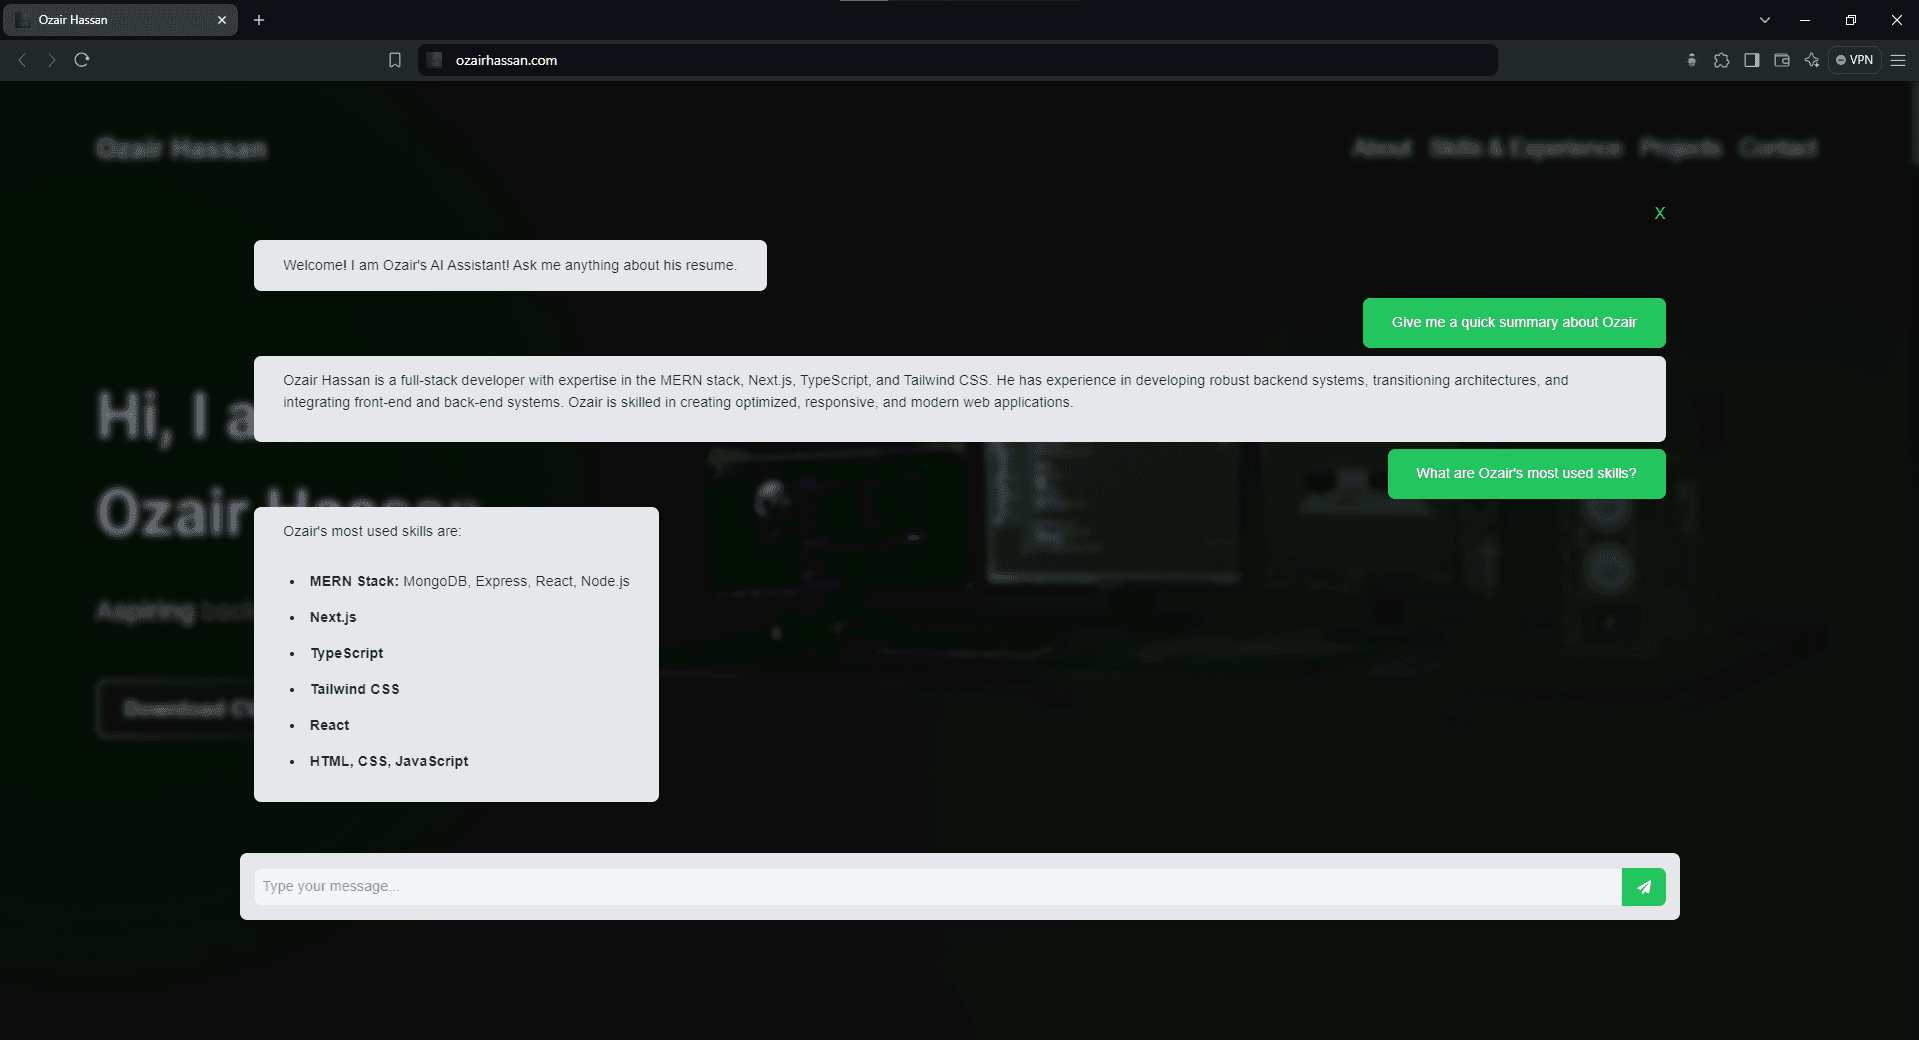The image size is (1919, 1040).
Task: Open the AI assistant sparkle icon in toolbar
Action: click(1811, 60)
